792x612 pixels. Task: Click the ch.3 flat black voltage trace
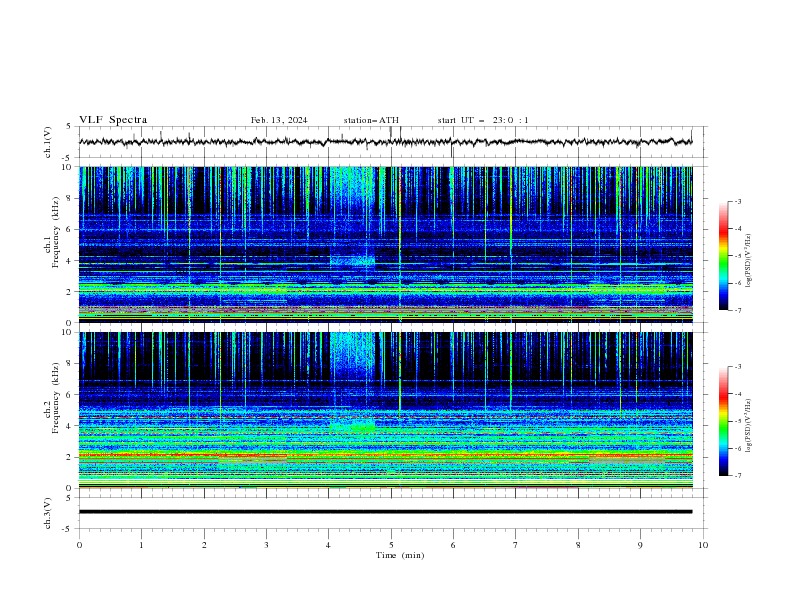tap(385, 512)
